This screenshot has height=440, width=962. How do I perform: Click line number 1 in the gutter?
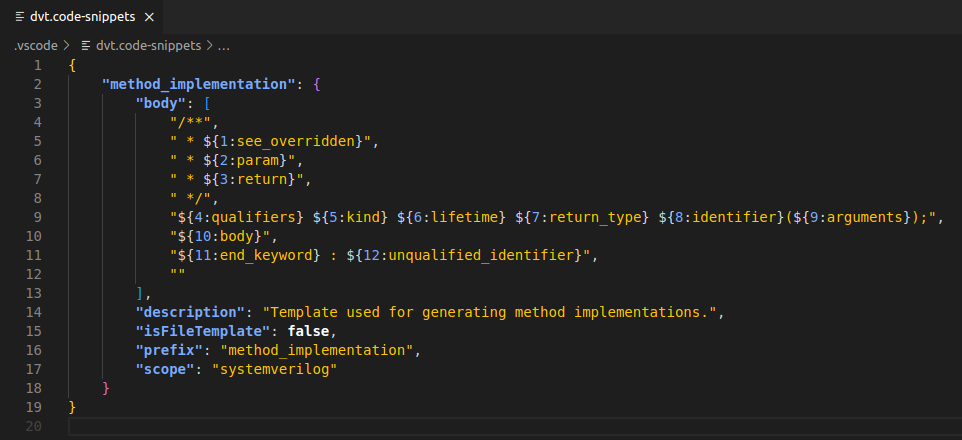tap(38, 65)
